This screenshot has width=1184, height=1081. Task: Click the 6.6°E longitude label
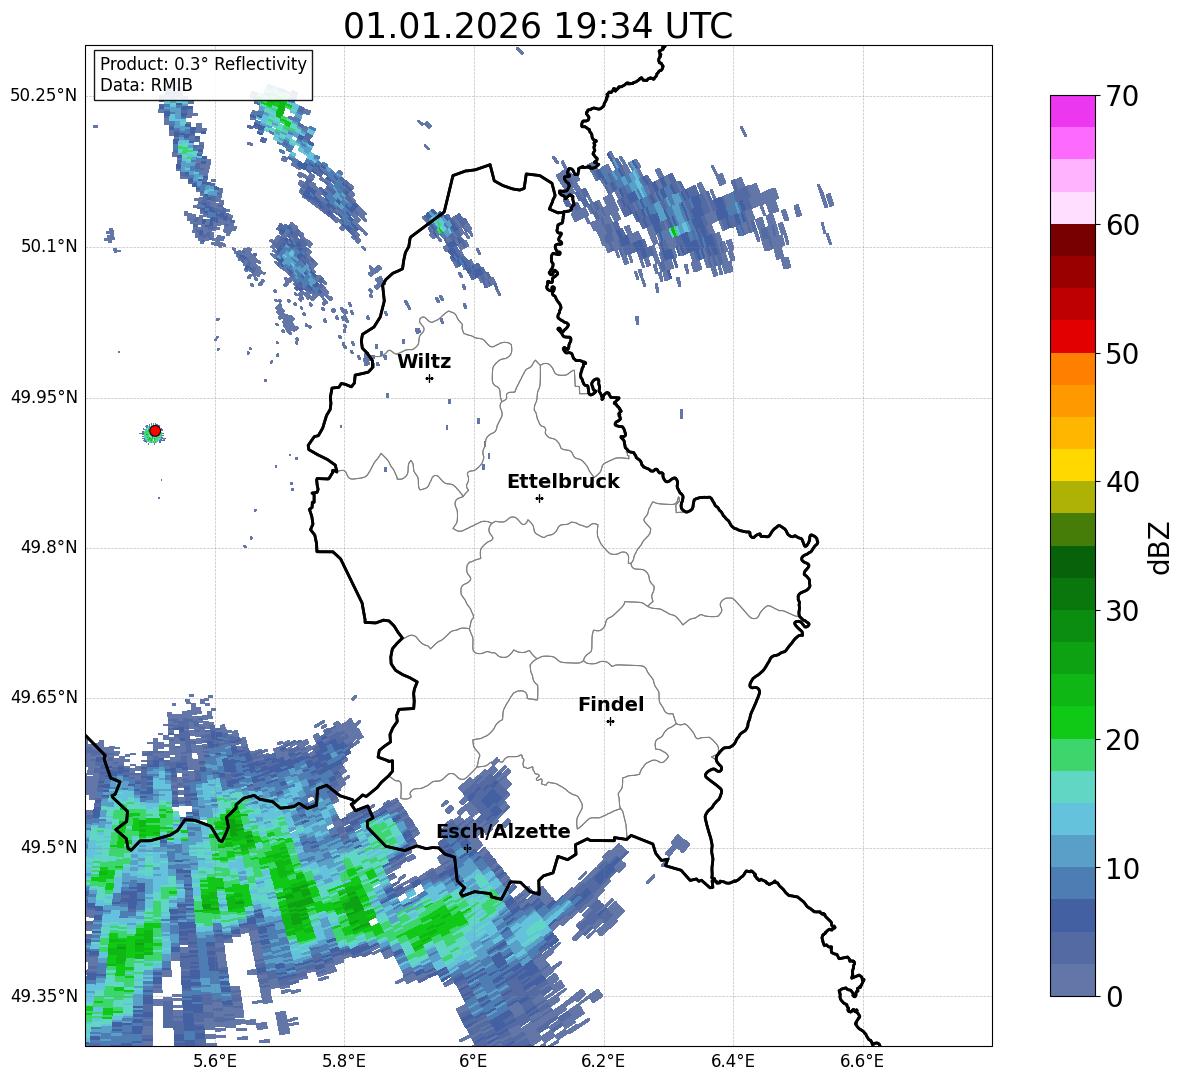pyautogui.click(x=862, y=1061)
